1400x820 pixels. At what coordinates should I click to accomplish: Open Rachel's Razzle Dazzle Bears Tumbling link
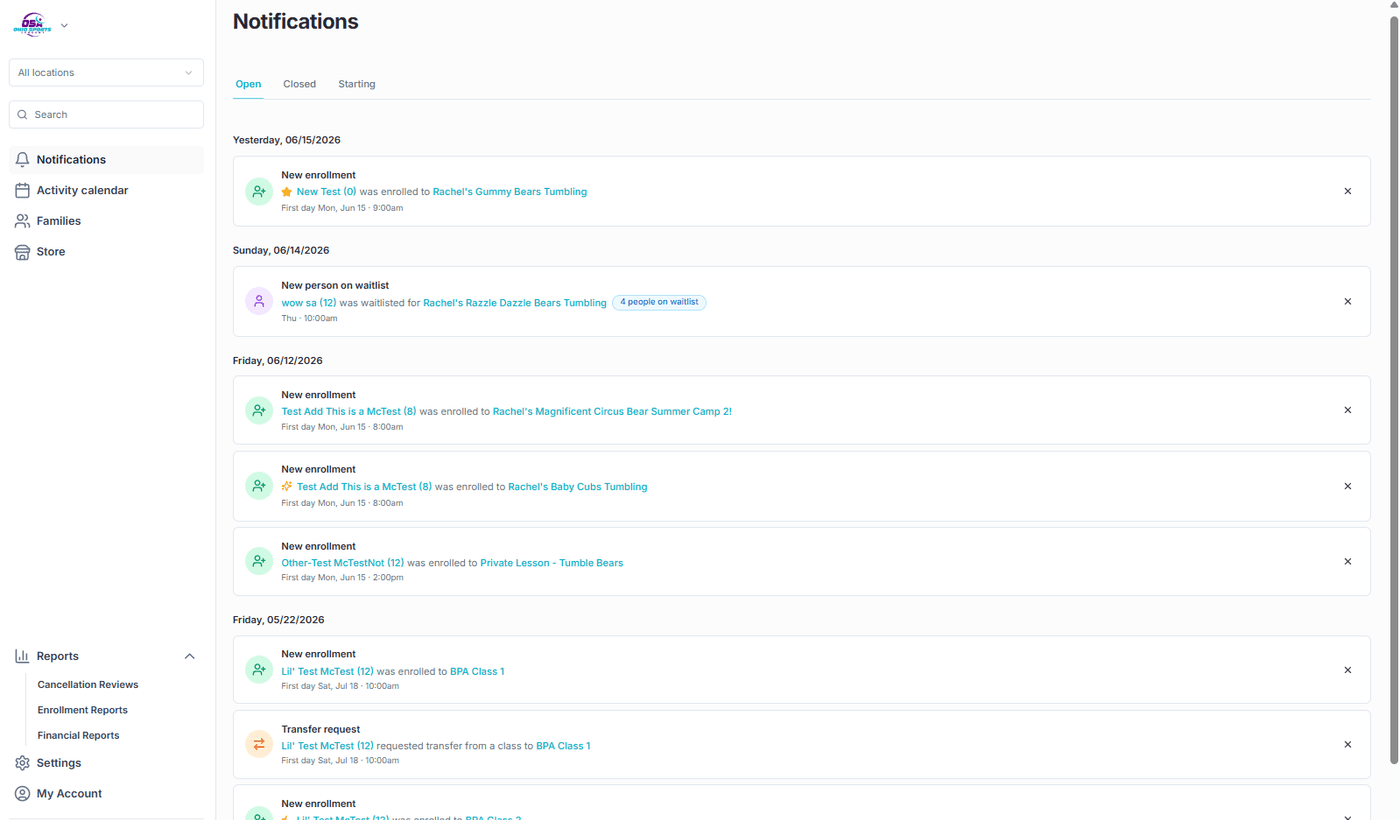tap(515, 302)
